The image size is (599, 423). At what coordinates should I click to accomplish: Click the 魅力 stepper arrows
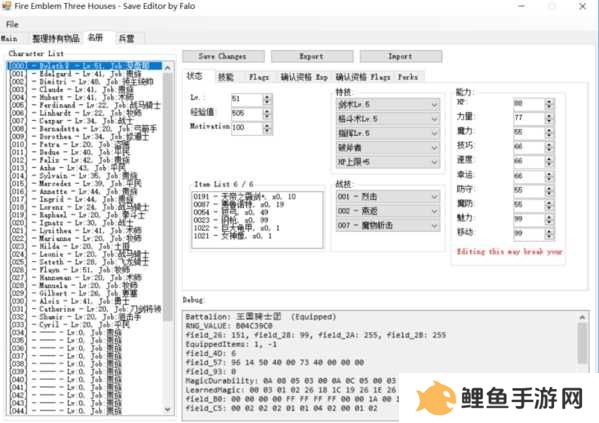tap(549, 219)
